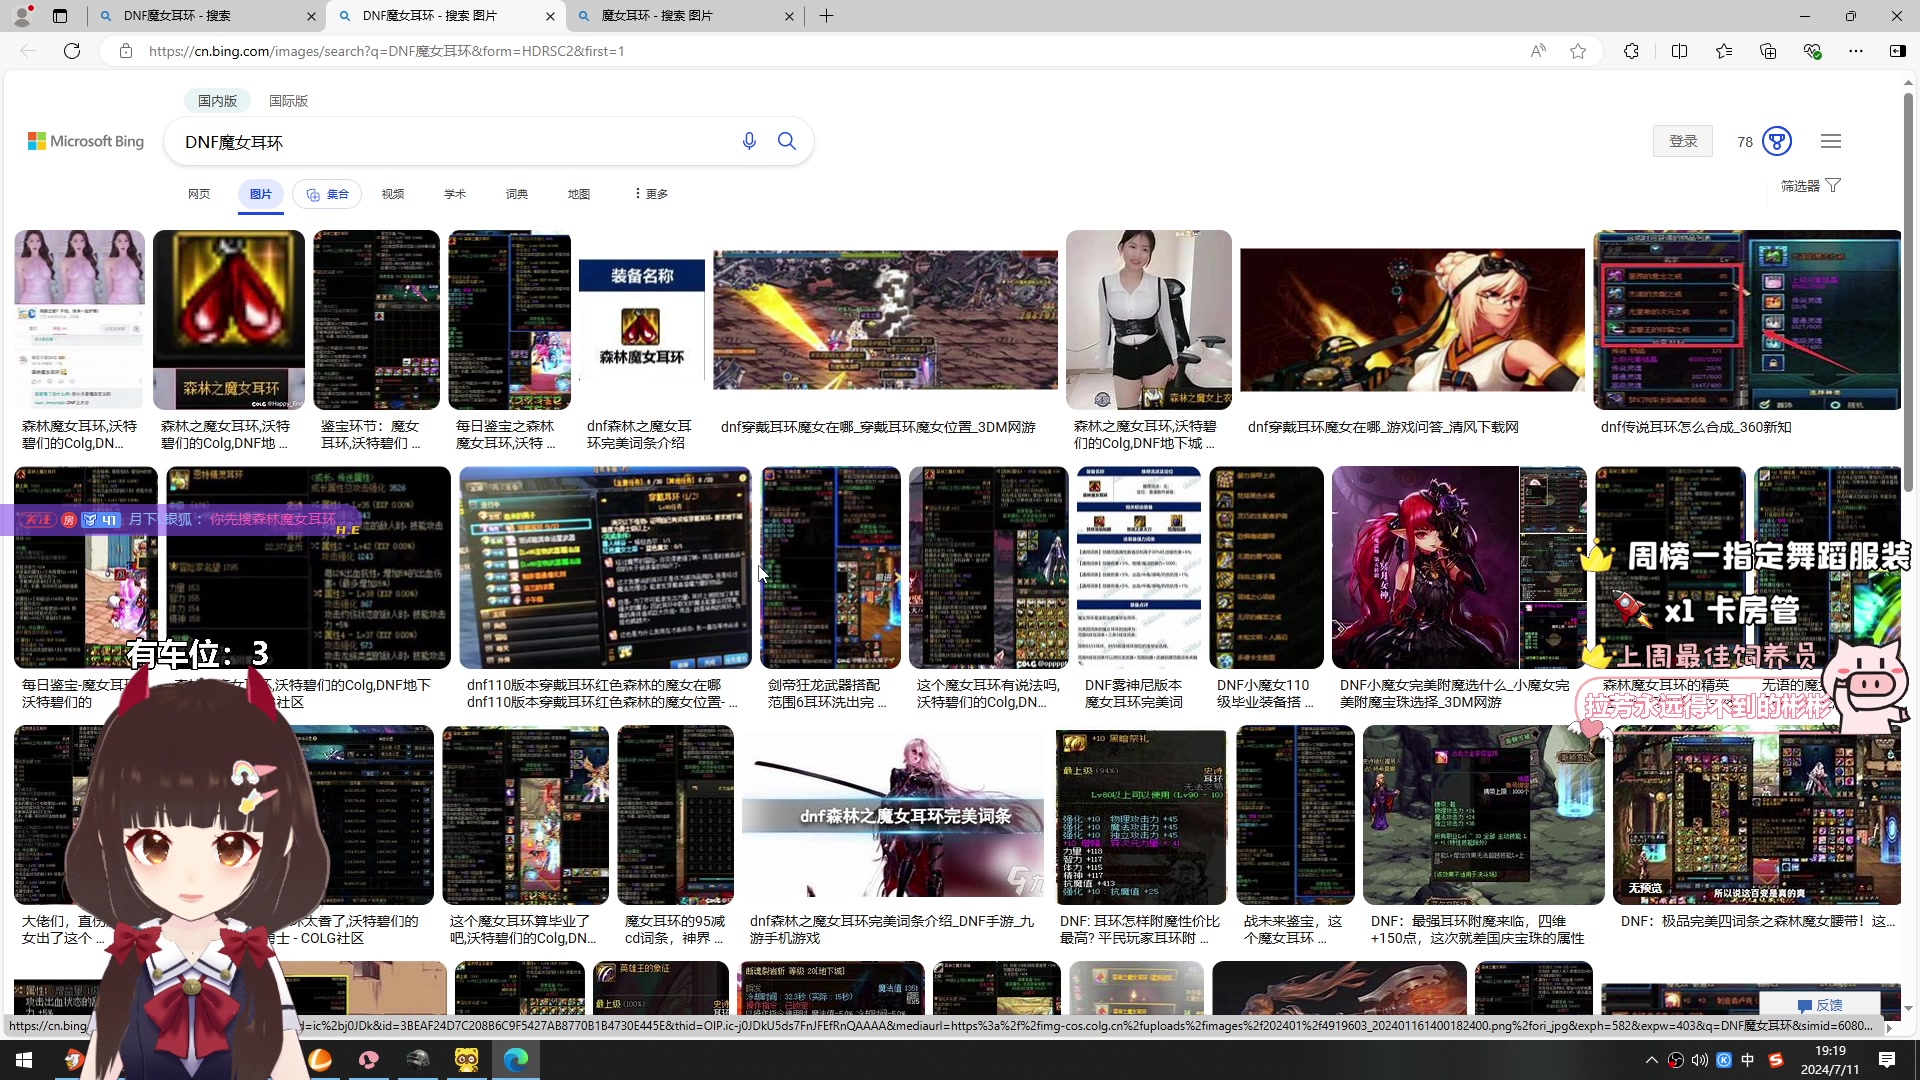Open browser essentials heart icon
The width and height of the screenshot is (1920, 1080).
click(1812, 51)
